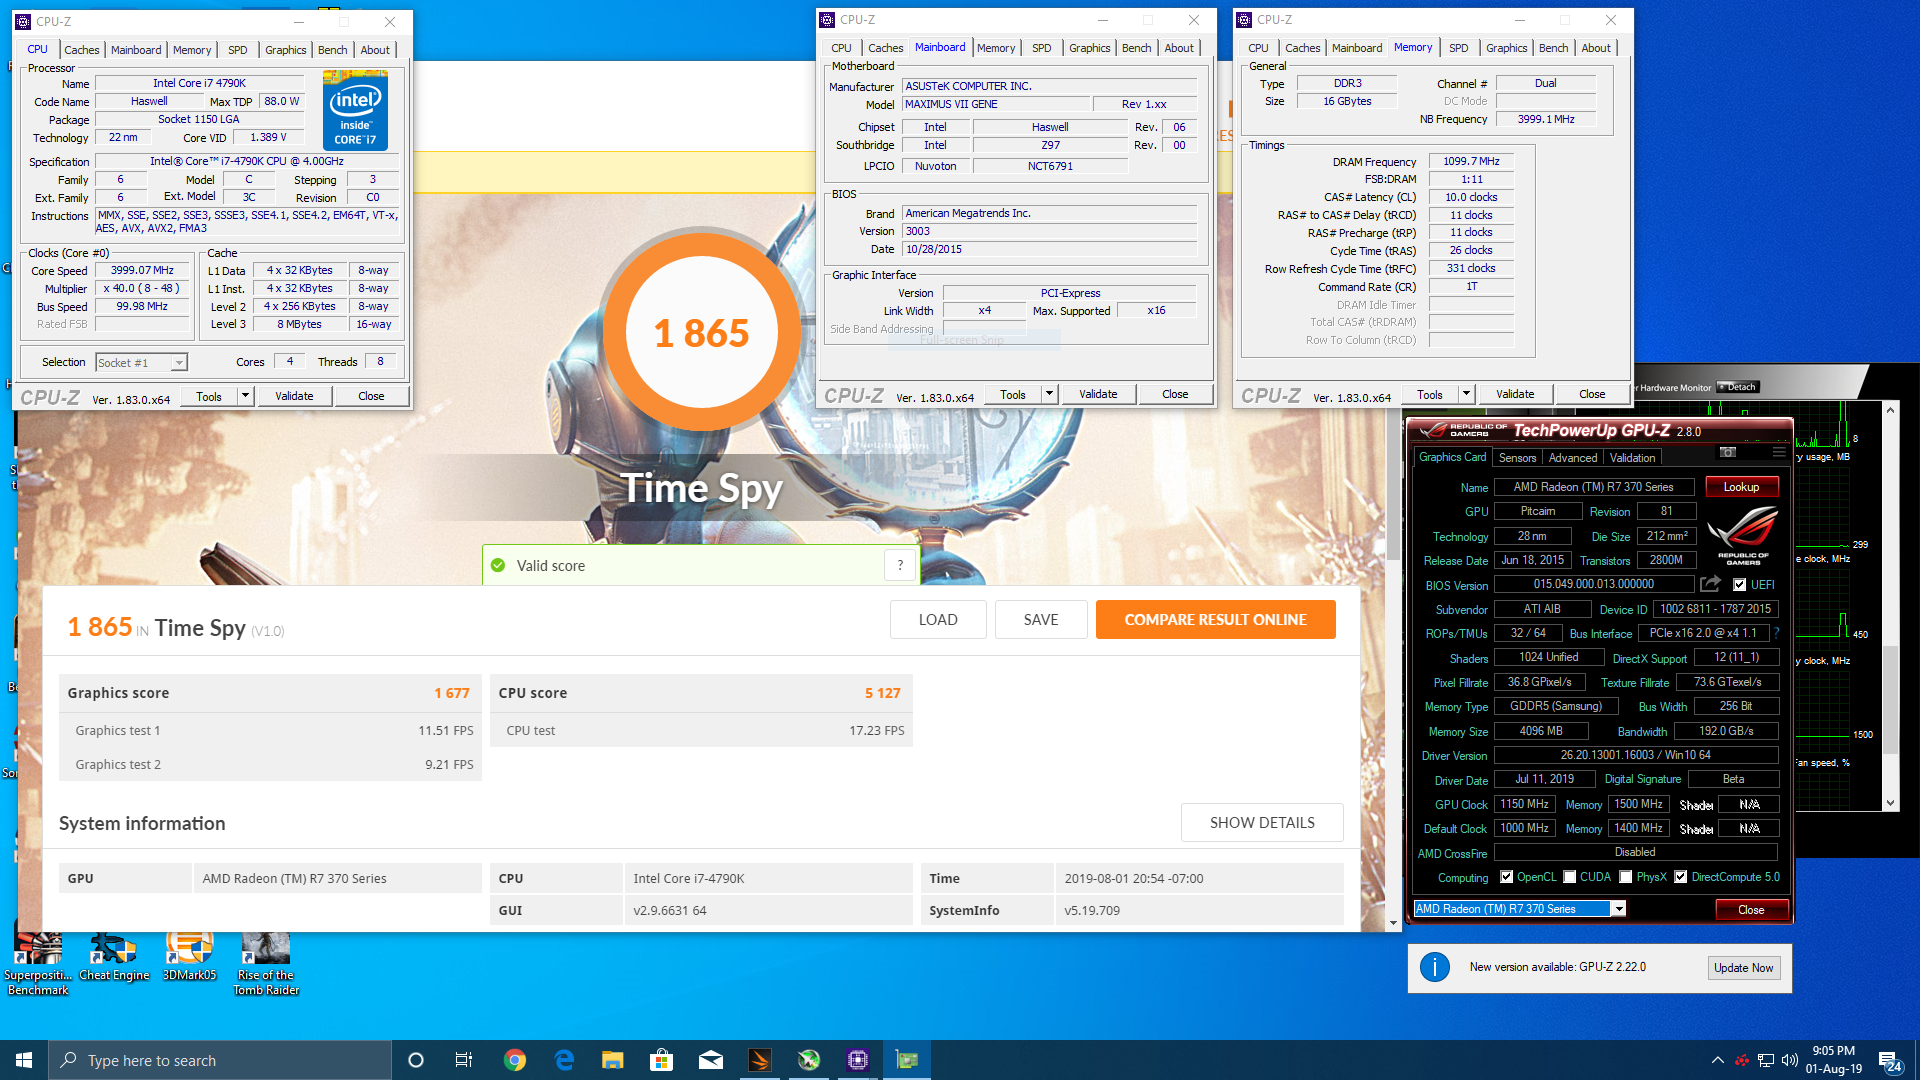Click the DRAM Frequency value 1099.7 MHz

[1471, 161]
